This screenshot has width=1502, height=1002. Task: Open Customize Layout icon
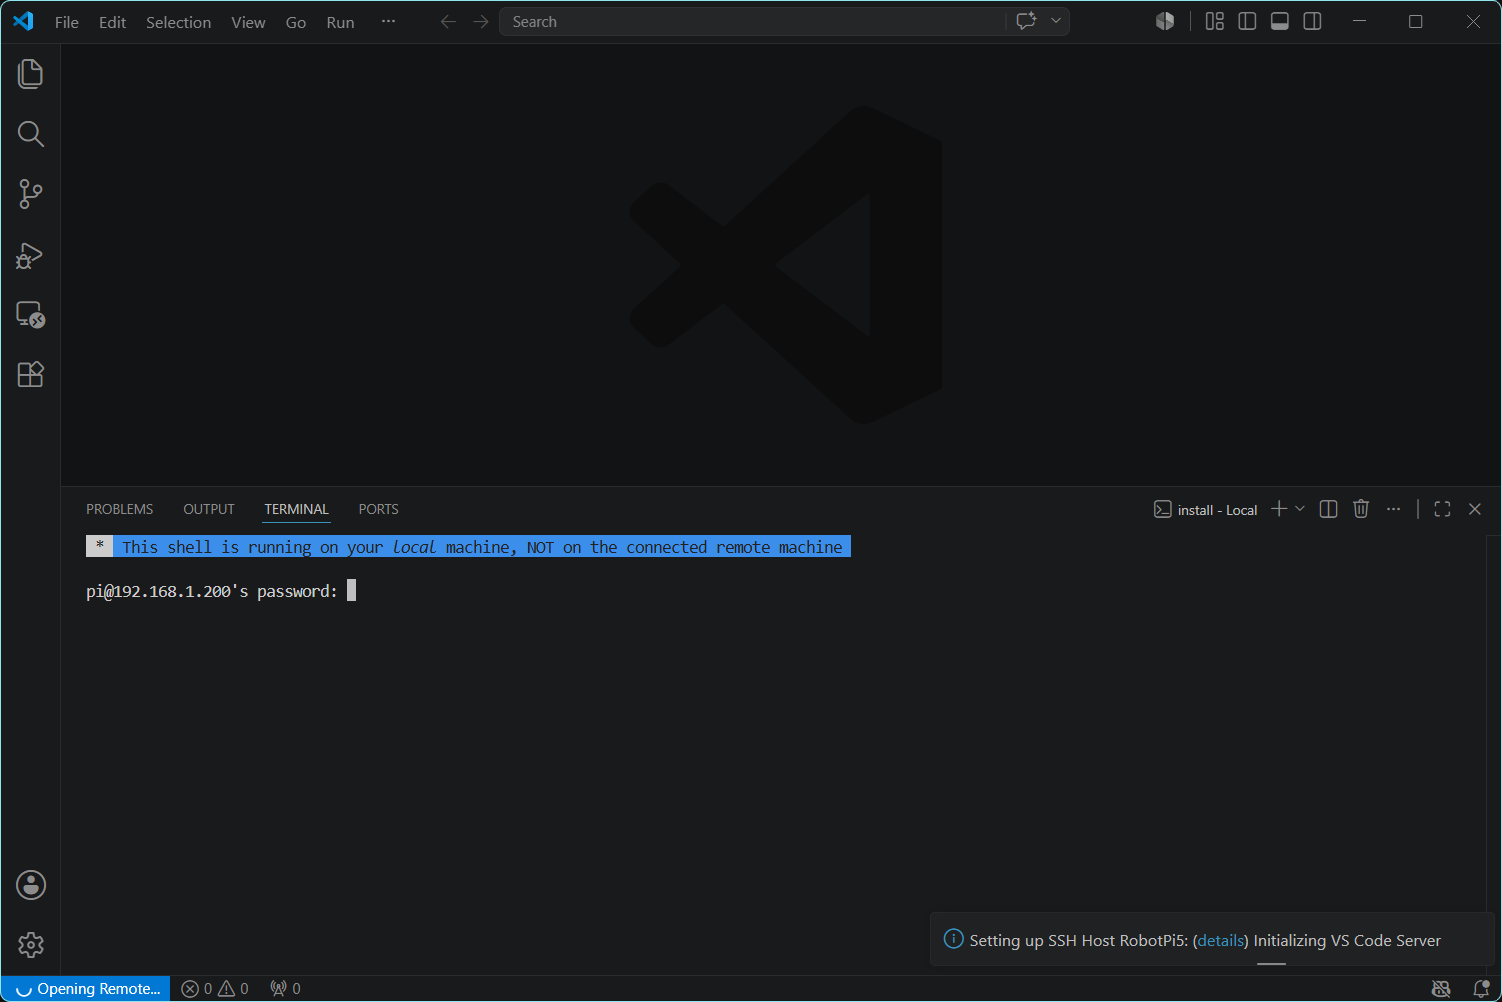coord(1215,21)
